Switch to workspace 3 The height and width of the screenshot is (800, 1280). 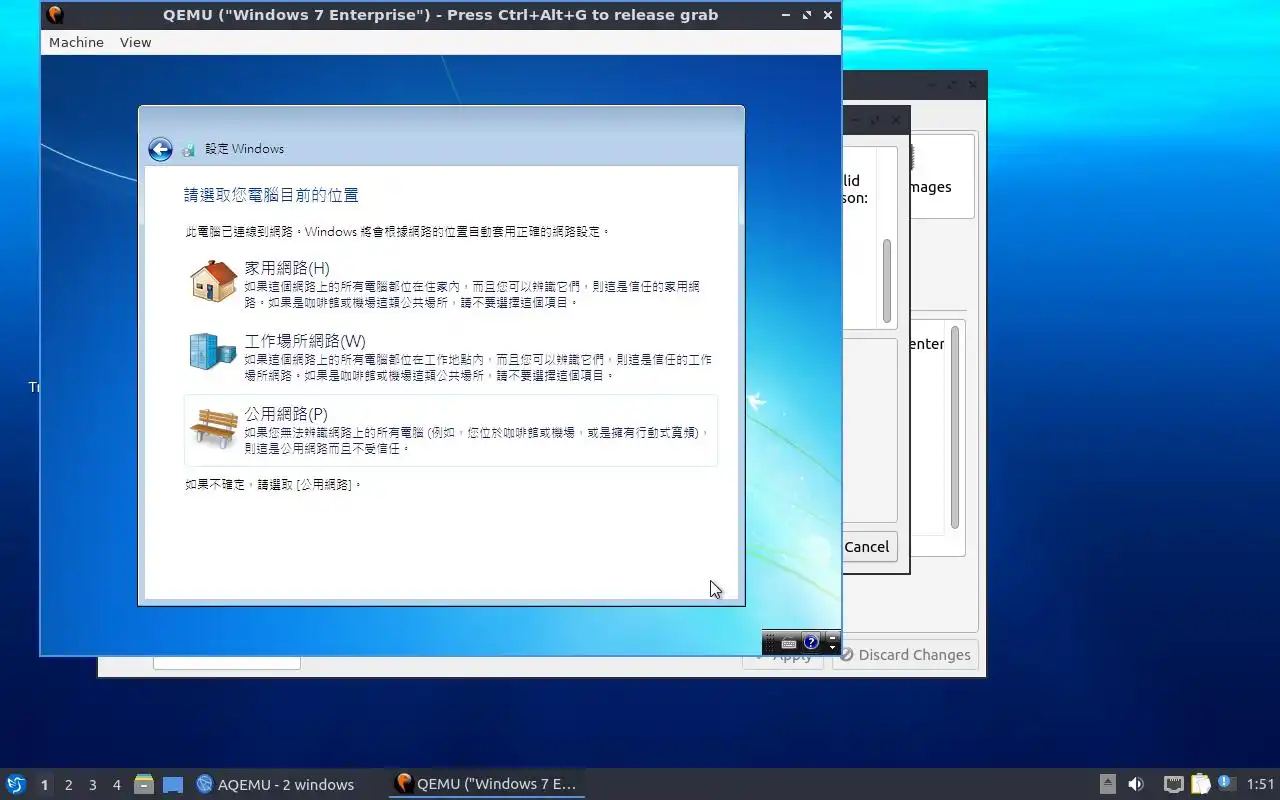pos(93,785)
